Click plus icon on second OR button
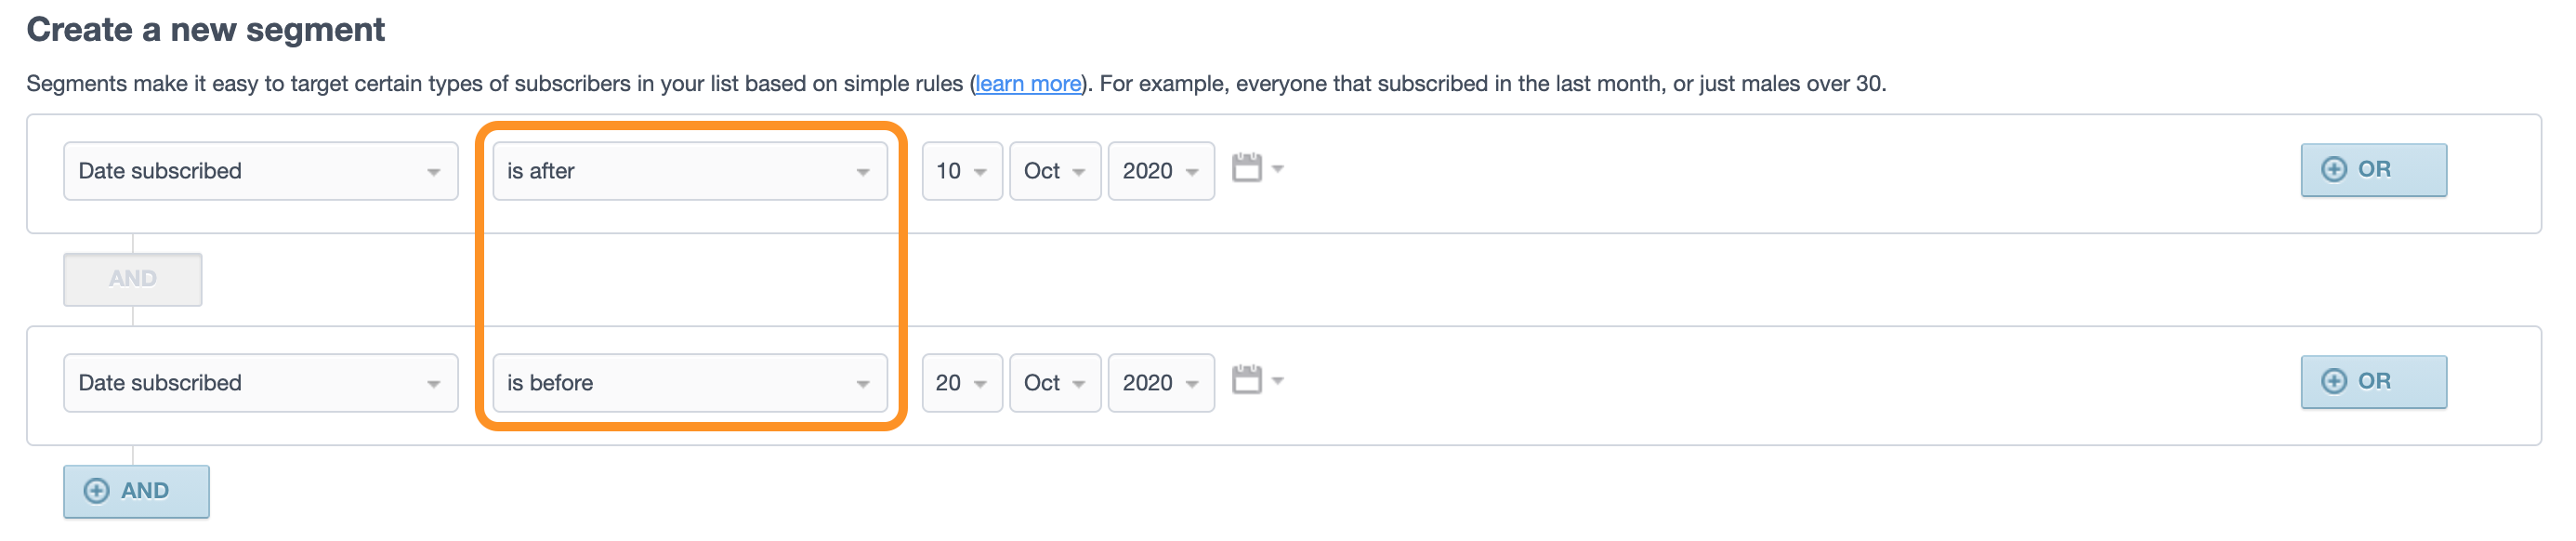2576x541 pixels. coord(2333,382)
